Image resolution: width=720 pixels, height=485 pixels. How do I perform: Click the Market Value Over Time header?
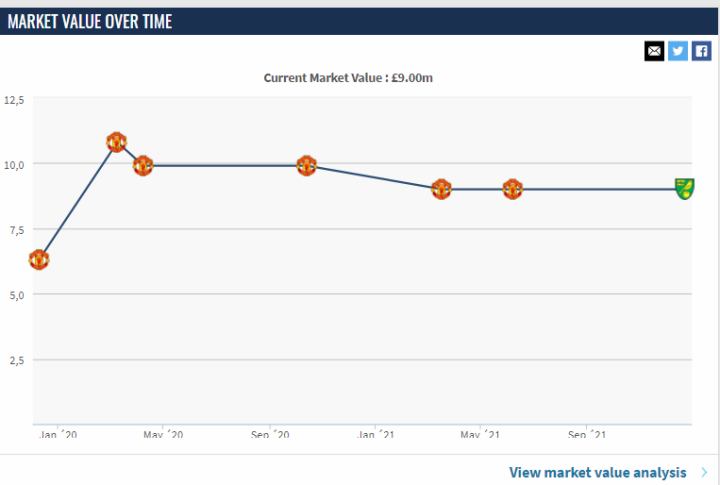tap(90, 21)
